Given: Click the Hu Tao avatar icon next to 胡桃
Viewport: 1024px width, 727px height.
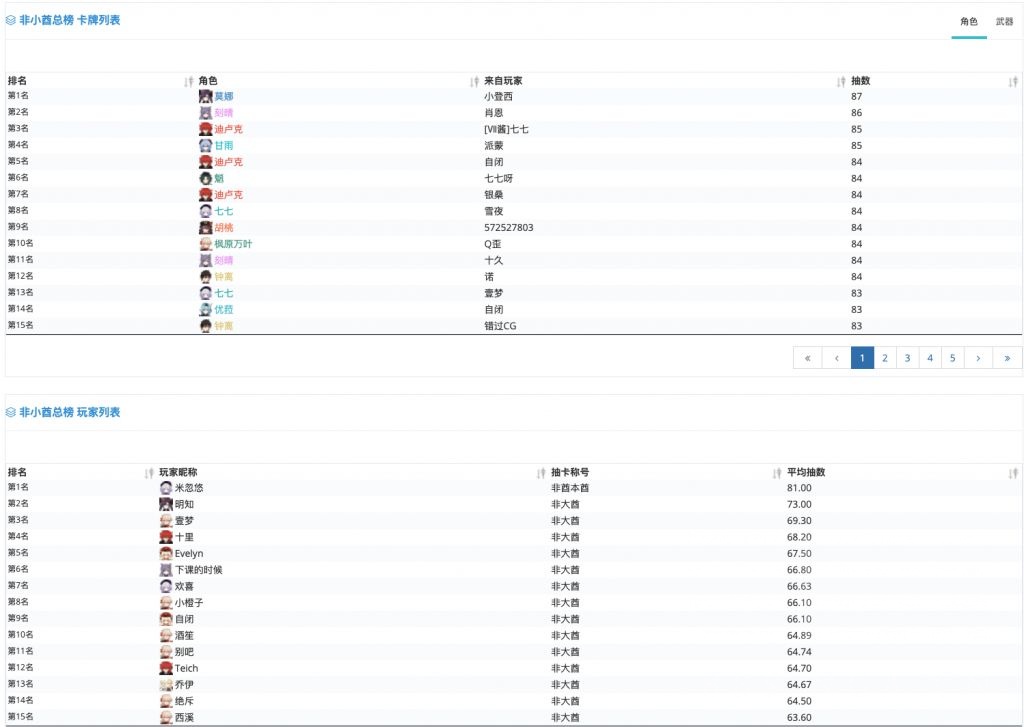Looking at the screenshot, I should pos(205,227).
